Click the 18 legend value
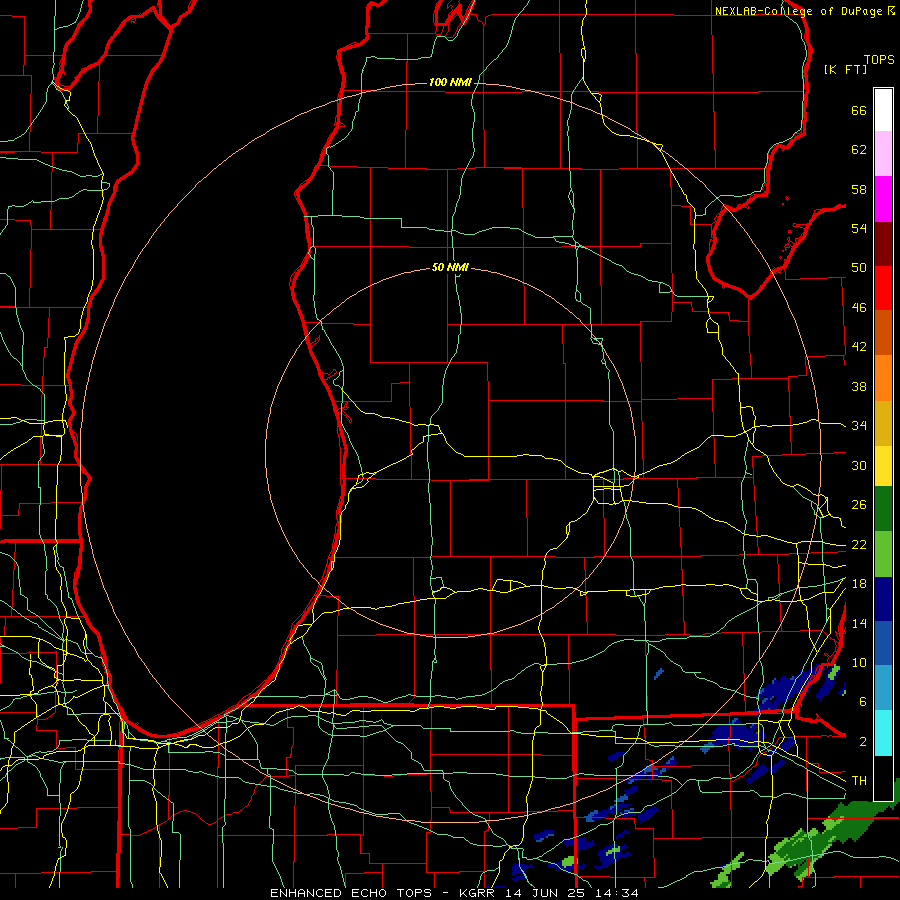Viewport: 900px width, 900px height. [859, 584]
